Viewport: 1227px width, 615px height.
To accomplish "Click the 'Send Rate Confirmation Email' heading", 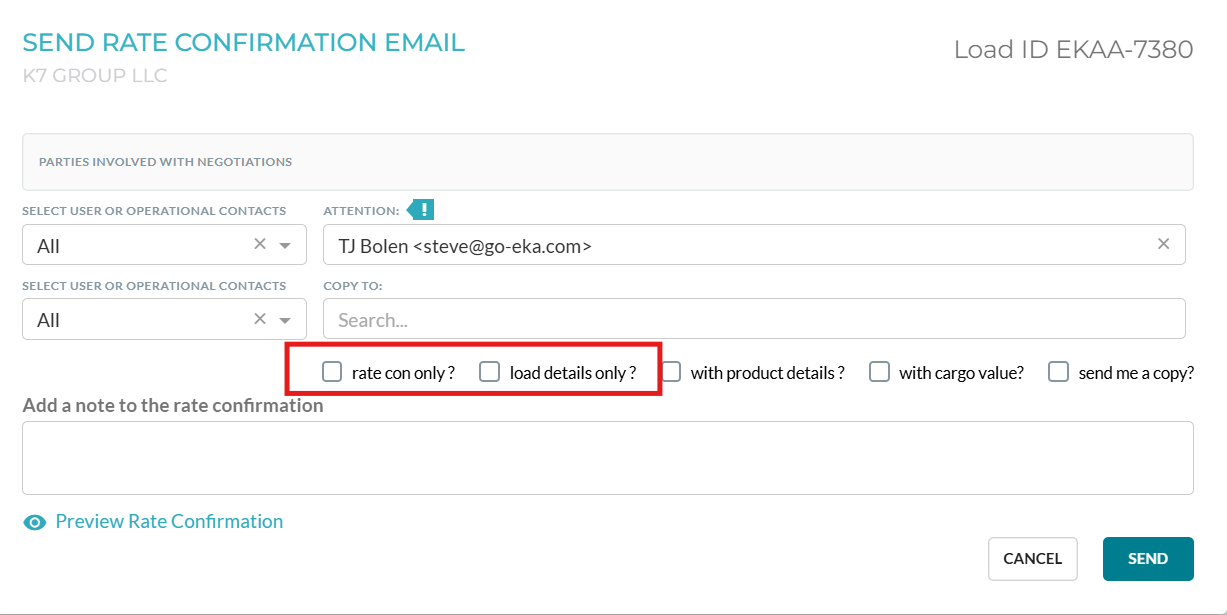I will (243, 42).
